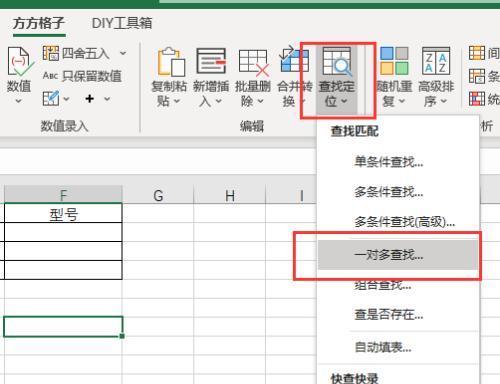Choose 多条件查找 from the menu

(x=398, y=192)
